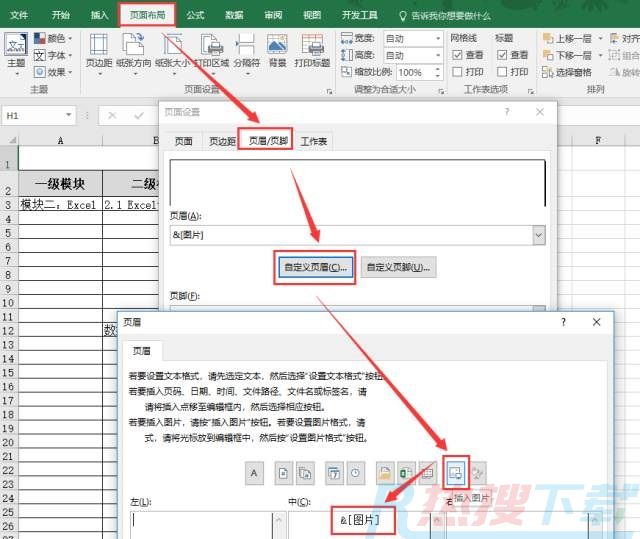This screenshot has height=539, width=640.
Task: Switch to the 插入 ribbon tab
Action: pyautogui.click(x=100, y=16)
